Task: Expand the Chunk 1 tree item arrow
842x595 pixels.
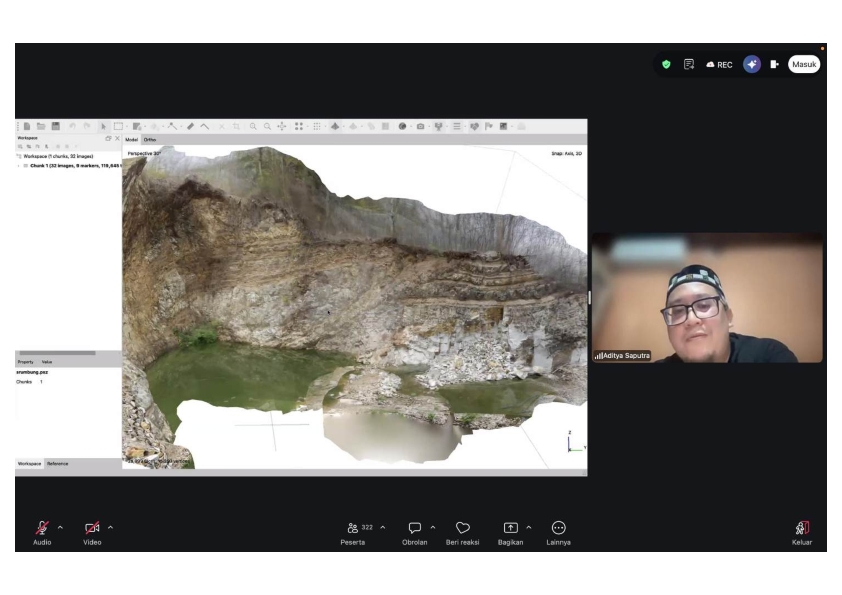Action: 19,166
